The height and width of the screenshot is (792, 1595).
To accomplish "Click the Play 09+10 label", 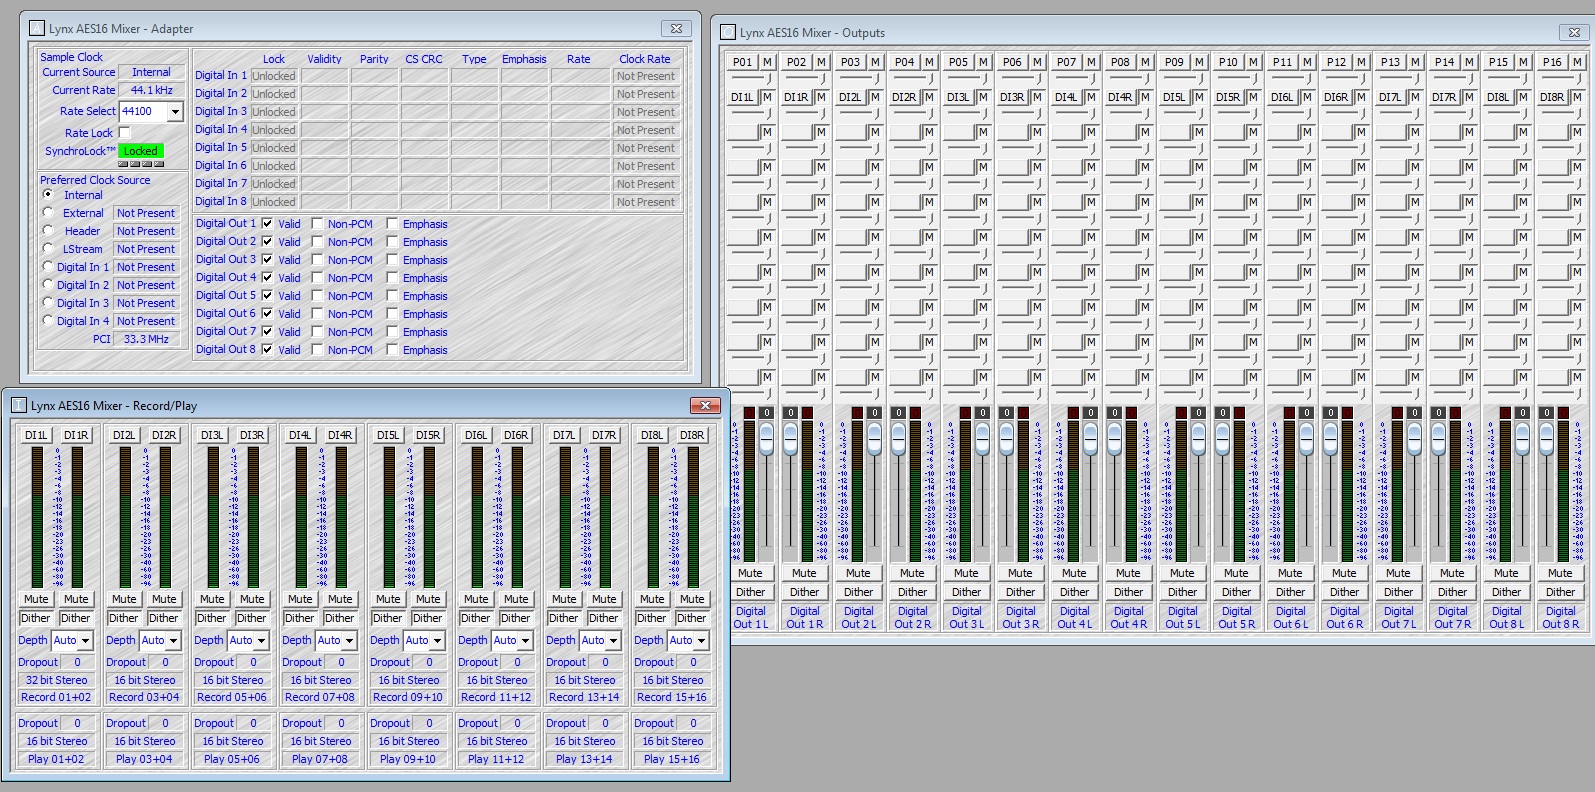I will tap(408, 759).
